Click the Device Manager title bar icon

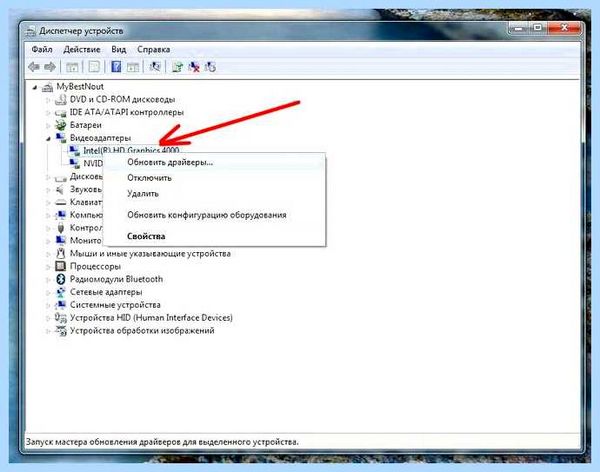[x=31, y=31]
